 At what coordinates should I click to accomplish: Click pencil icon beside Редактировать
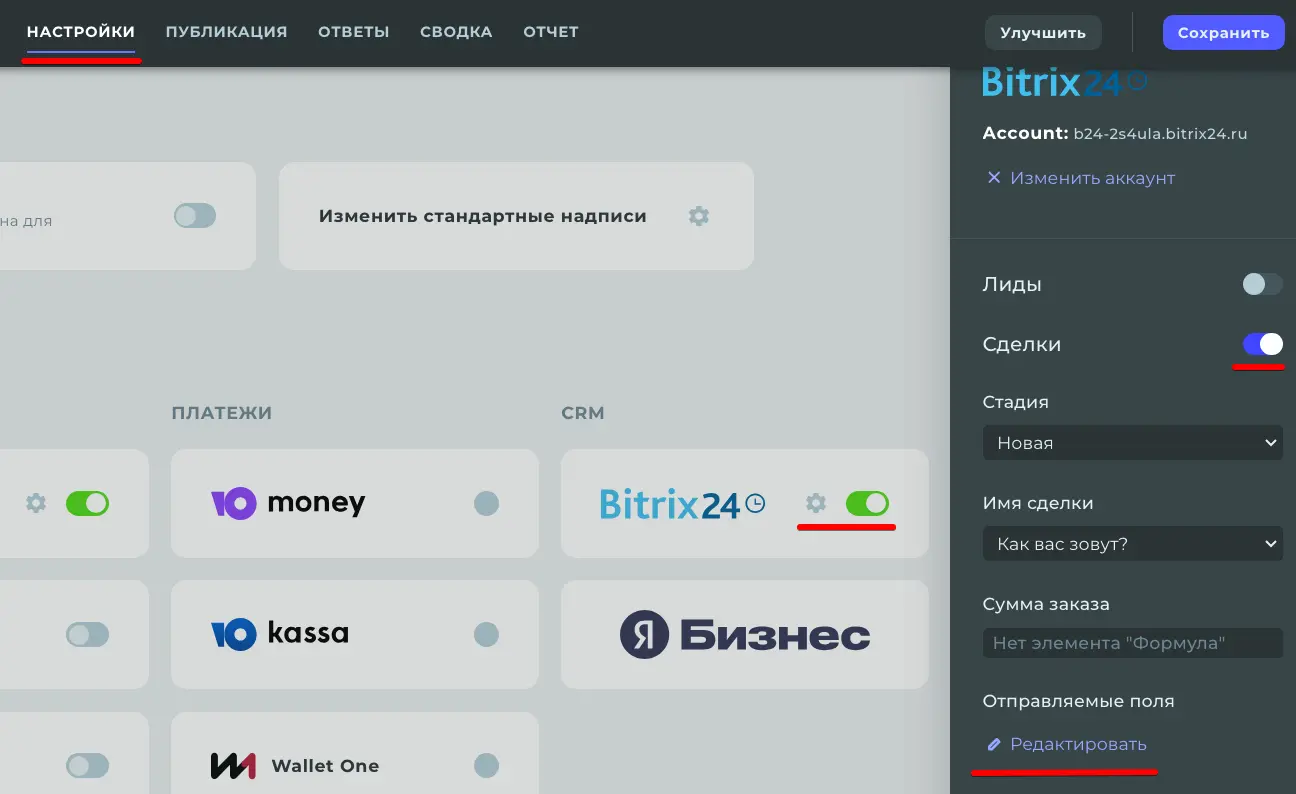tap(993, 745)
